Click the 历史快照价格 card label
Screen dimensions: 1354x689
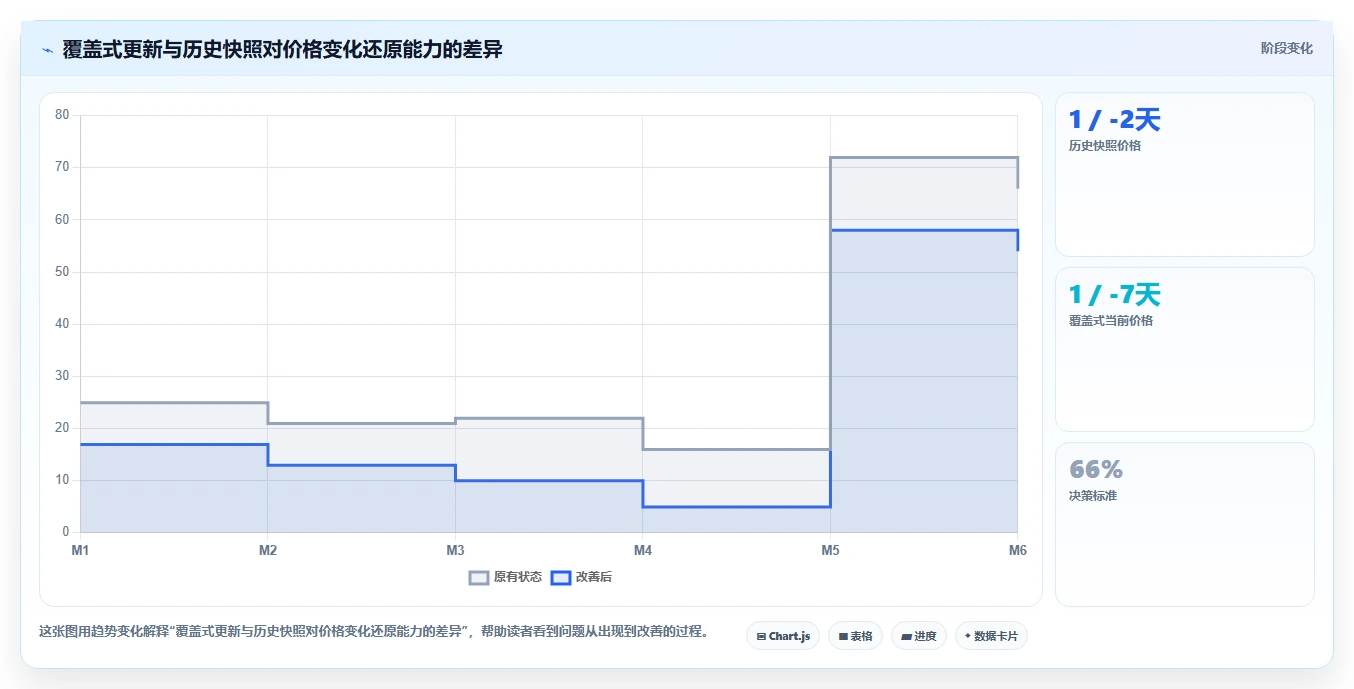(x=1105, y=146)
